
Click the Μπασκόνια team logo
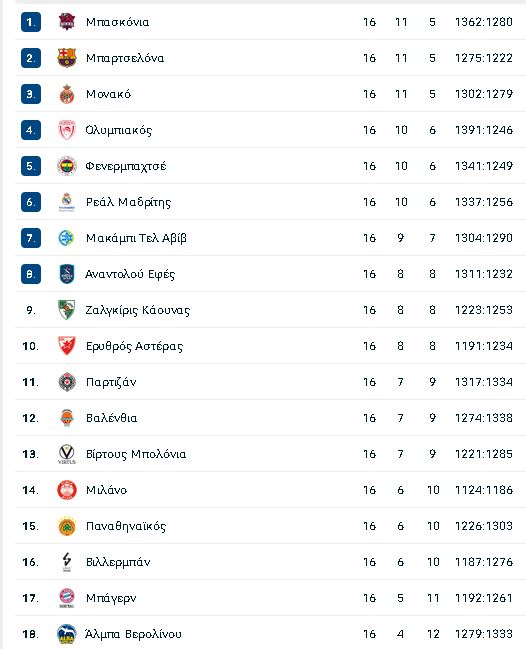[67, 22]
